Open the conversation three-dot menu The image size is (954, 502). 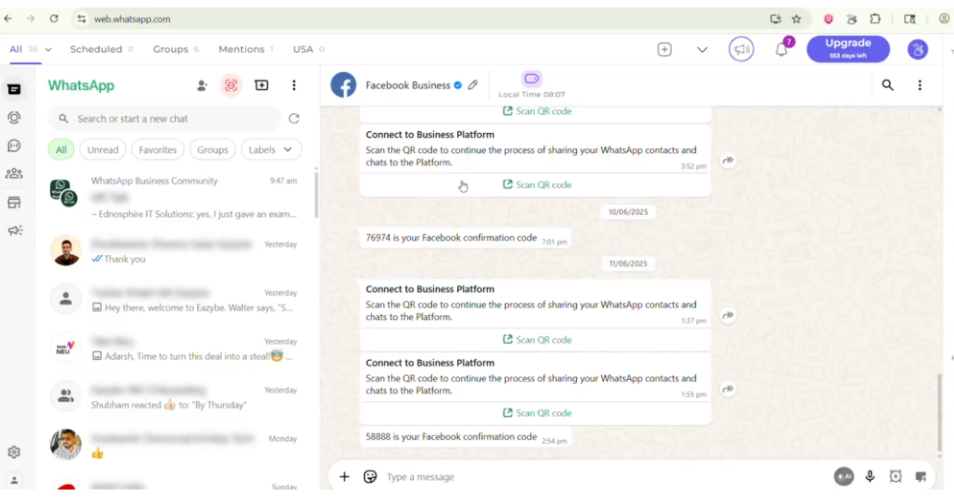coord(919,85)
